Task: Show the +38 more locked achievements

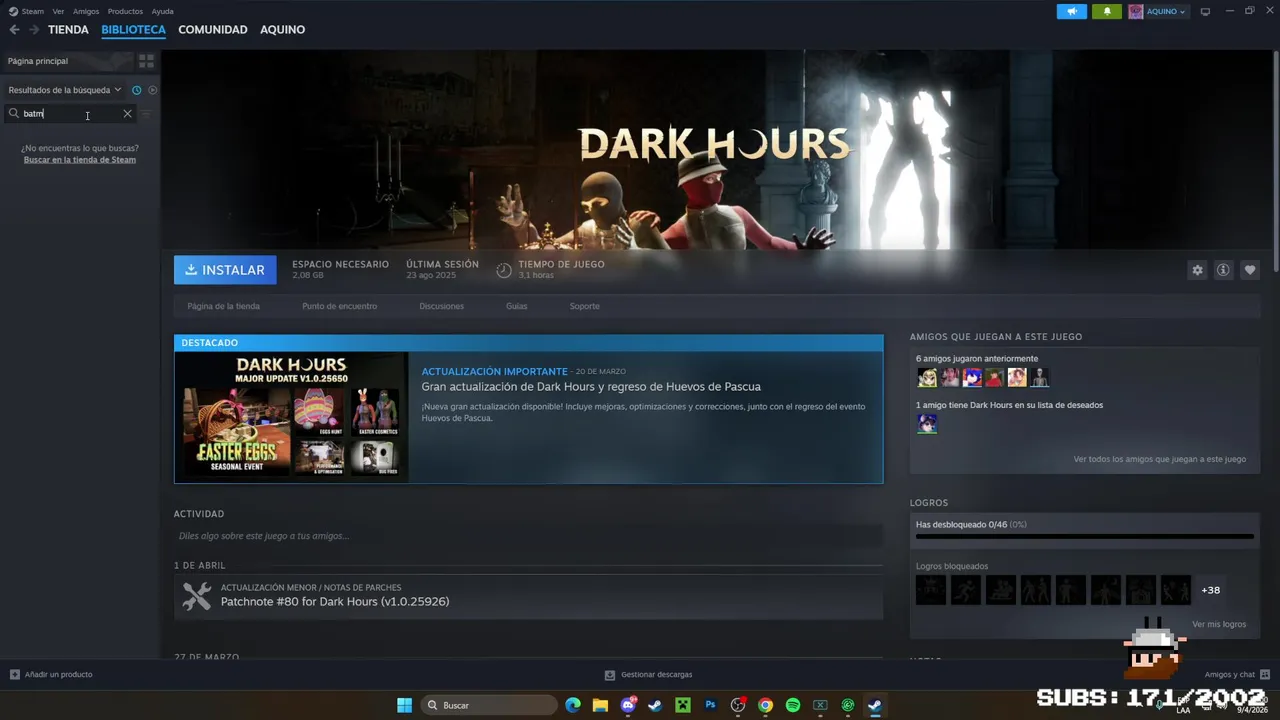Action: coord(1210,590)
